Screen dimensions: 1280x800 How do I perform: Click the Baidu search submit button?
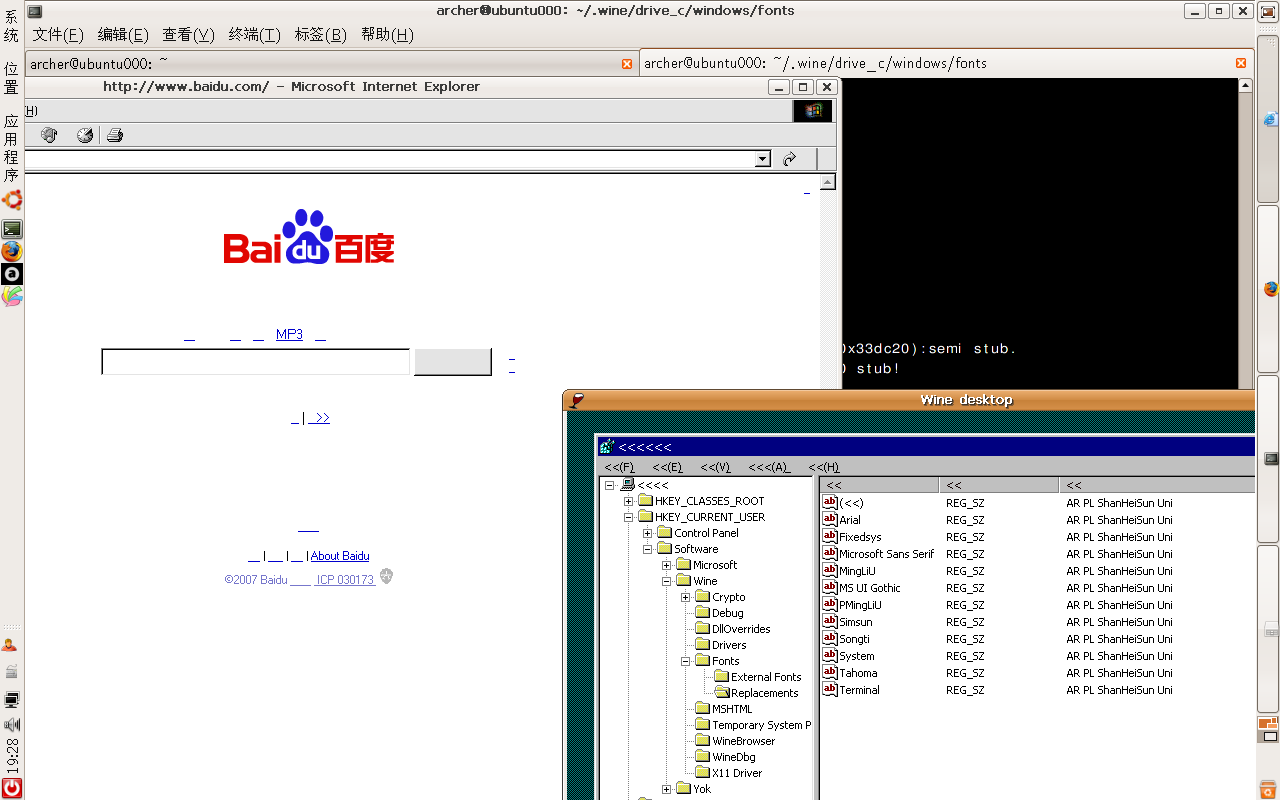coord(452,362)
